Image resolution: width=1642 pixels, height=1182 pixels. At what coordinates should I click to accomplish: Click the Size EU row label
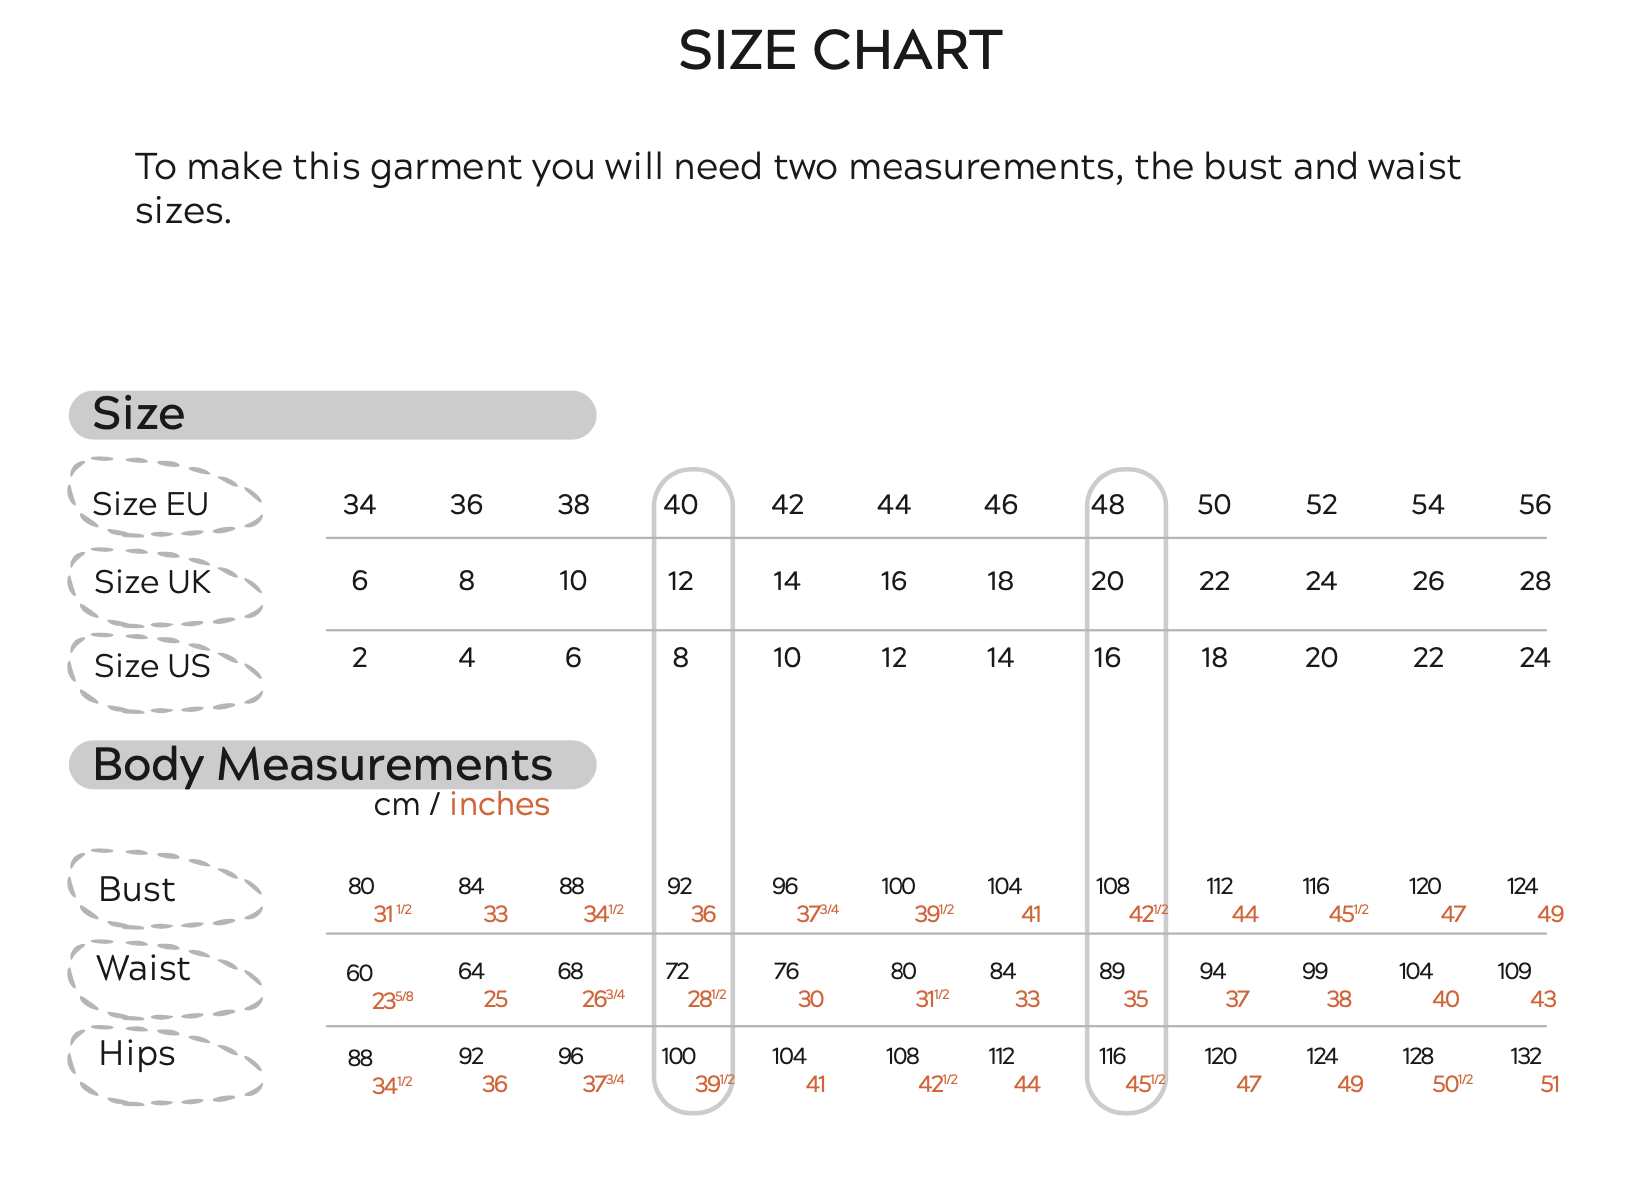[151, 504]
